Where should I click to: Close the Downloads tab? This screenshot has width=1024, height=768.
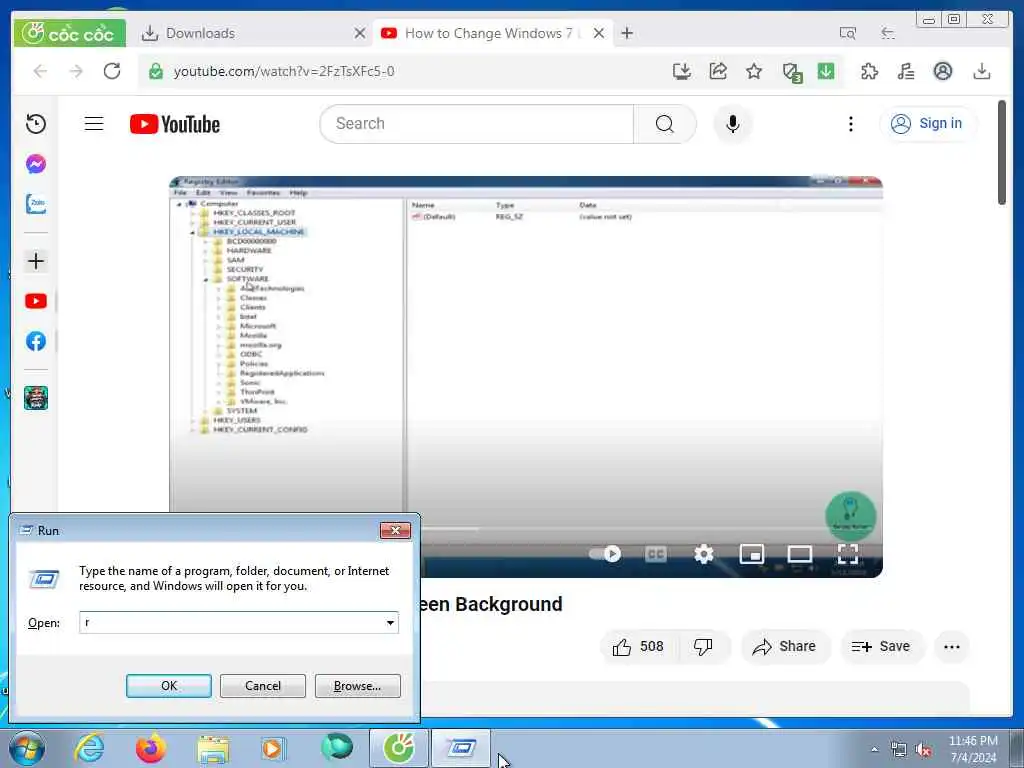pyautogui.click(x=360, y=33)
